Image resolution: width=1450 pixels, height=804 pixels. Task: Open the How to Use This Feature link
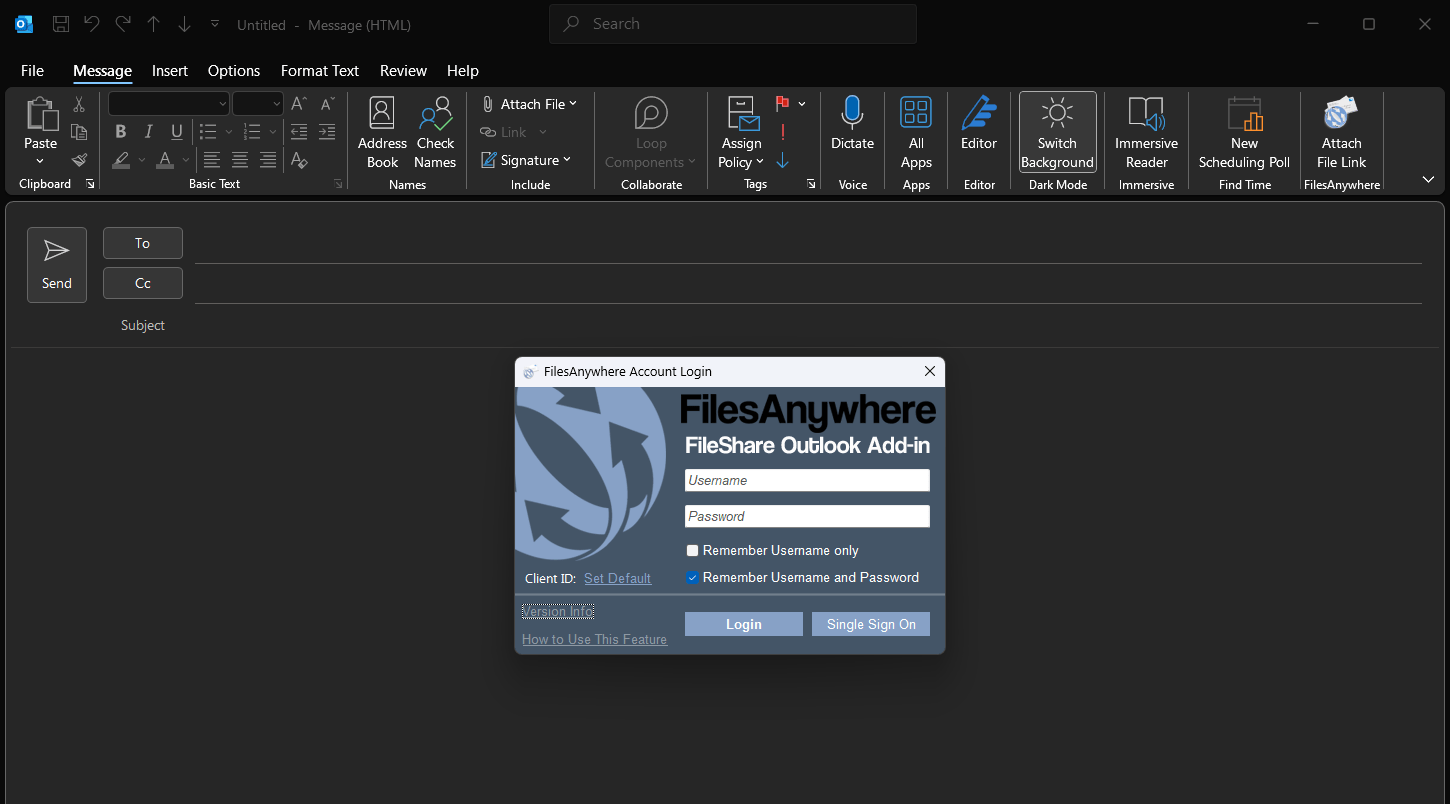(x=594, y=640)
